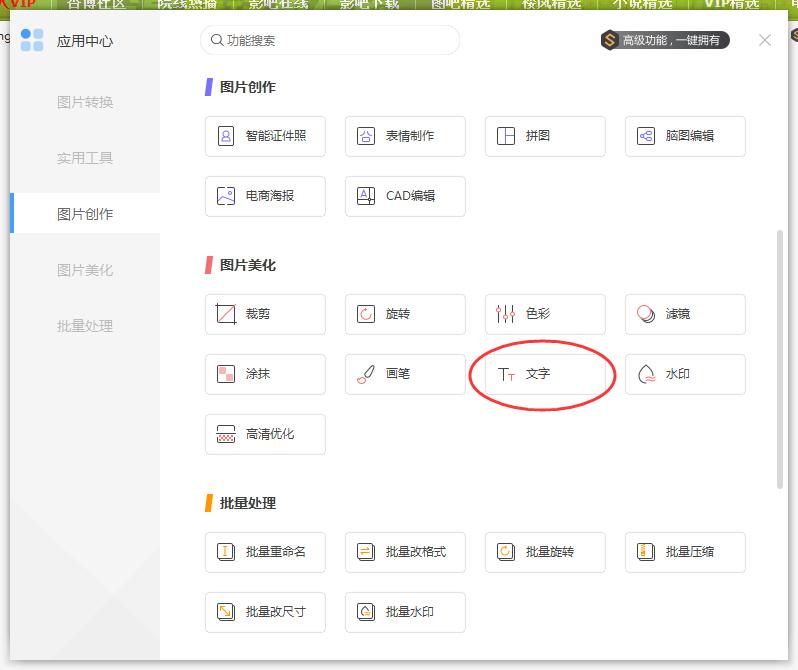798x670 pixels.
Task: Select the 水印 watermark tool
Action: pos(685,374)
